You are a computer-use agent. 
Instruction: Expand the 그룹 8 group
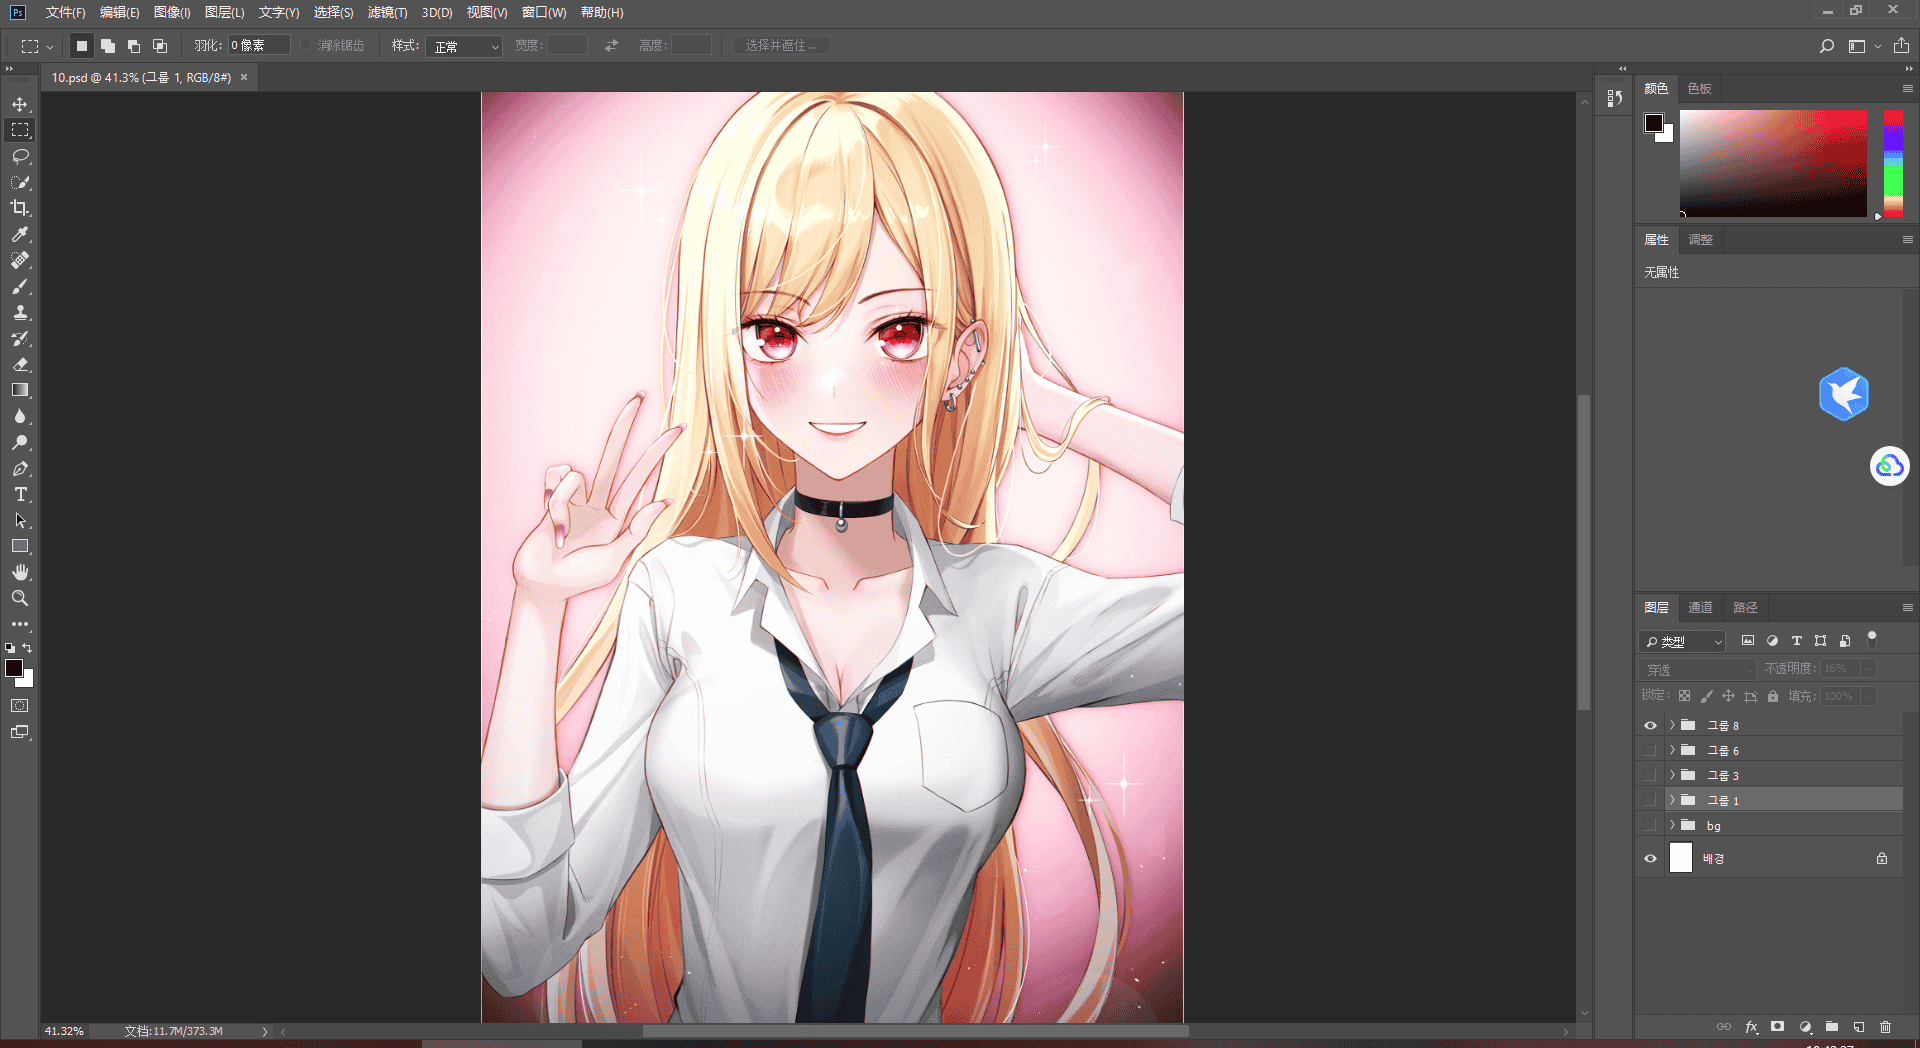tap(1672, 725)
